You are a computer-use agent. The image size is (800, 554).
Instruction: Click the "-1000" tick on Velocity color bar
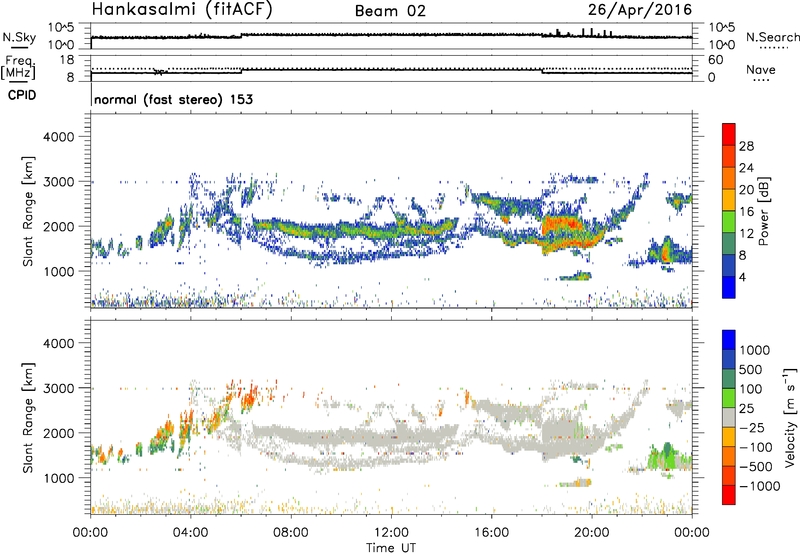coord(759,486)
